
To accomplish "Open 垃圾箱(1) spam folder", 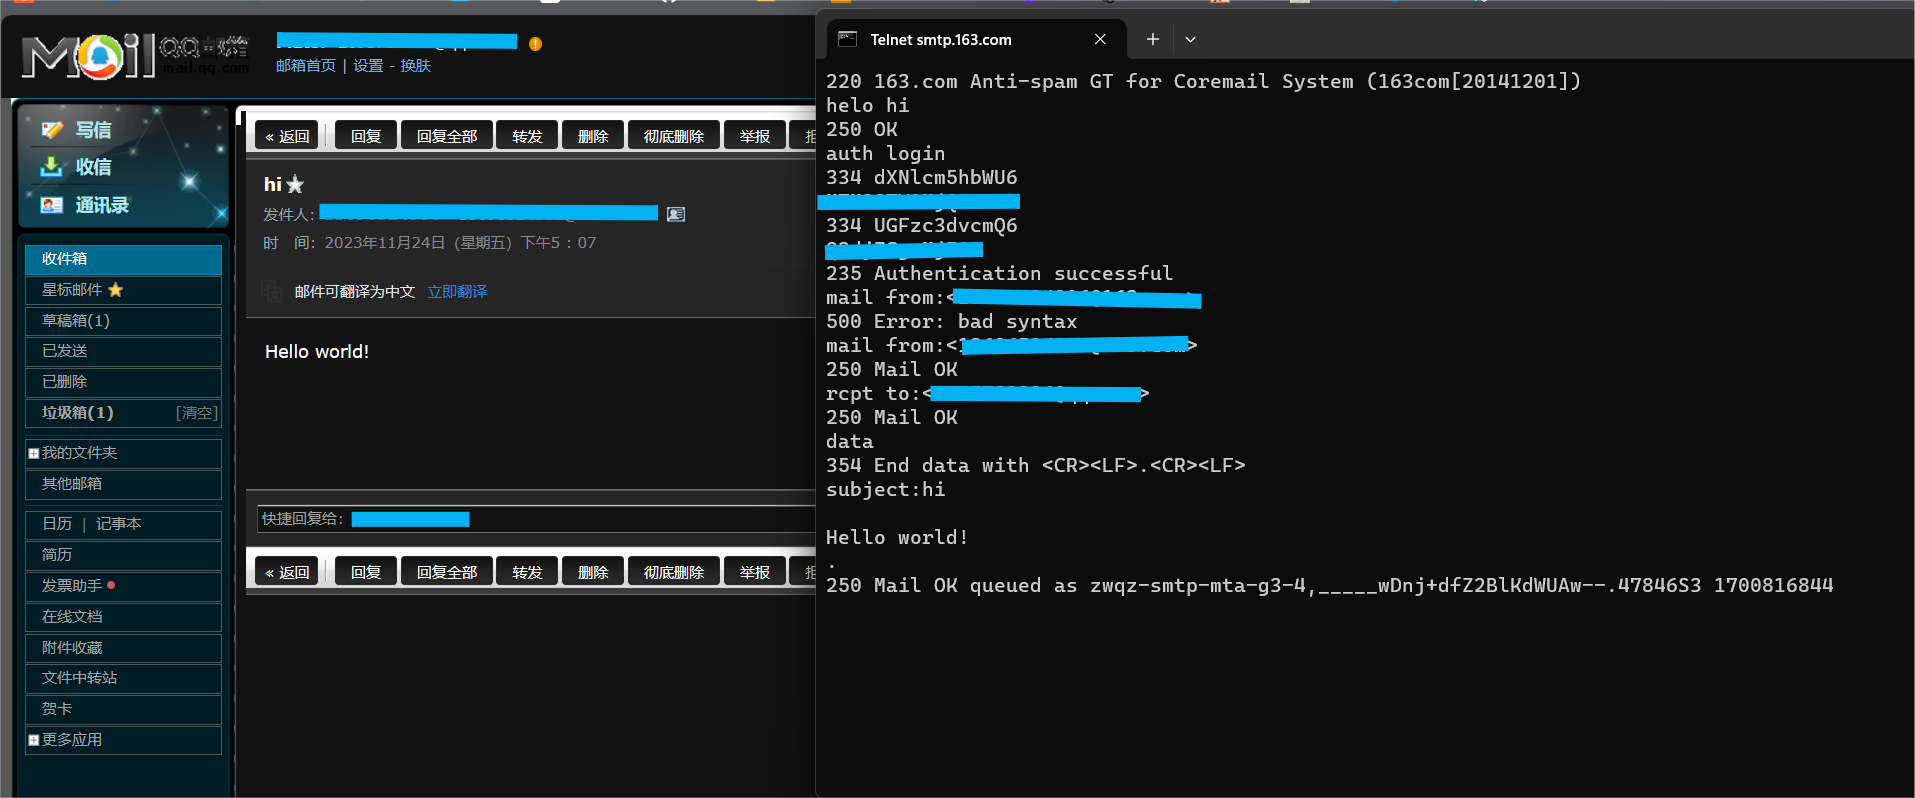I will pyautogui.click(x=78, y=413).
